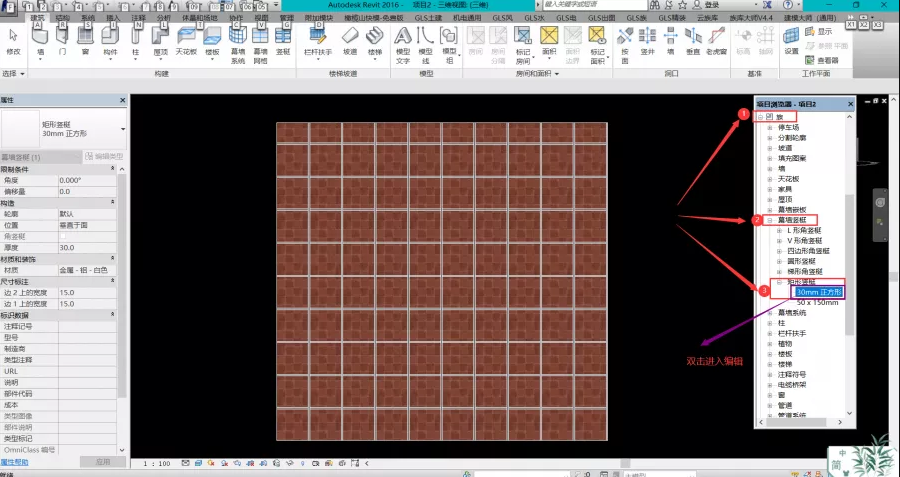The width and height of the screenshot is (900, 477).
Task: Select 30mm 正方形 item in browser tree
Action: pyautogui.click(x=820, y=292)
